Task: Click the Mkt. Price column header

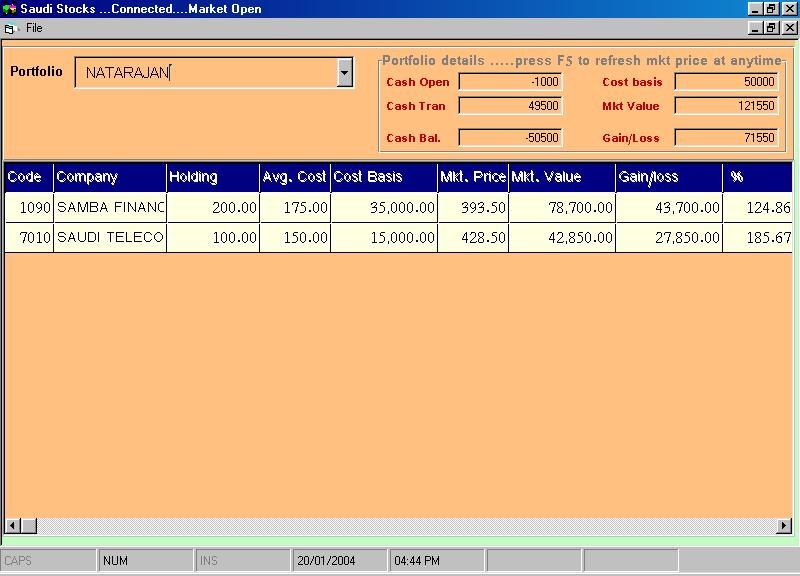Action: coord(473,177)
